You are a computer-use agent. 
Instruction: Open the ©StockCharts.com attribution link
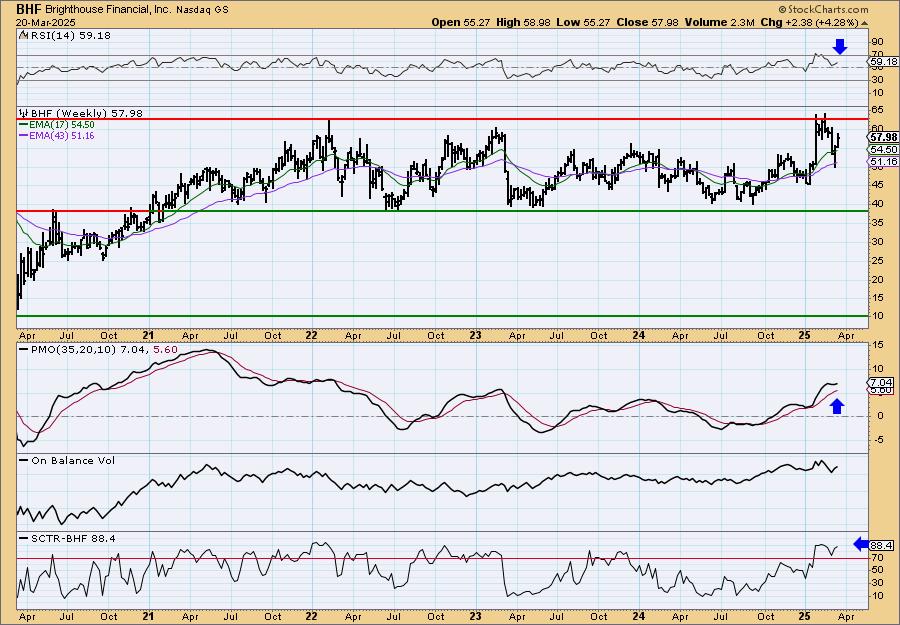tap(823, 9)
